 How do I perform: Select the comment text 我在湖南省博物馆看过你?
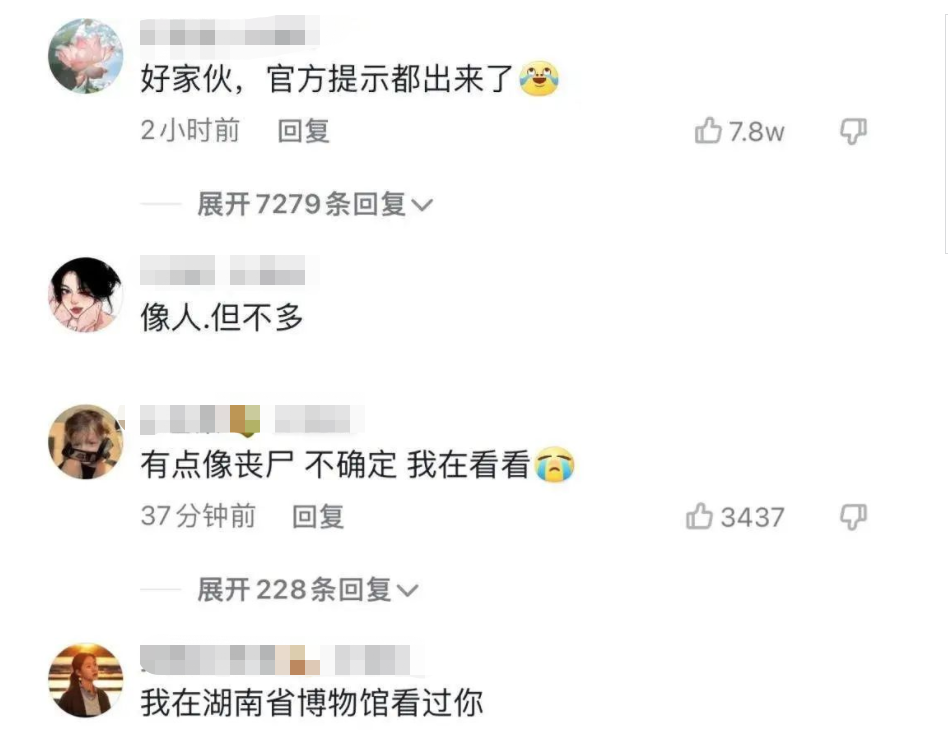click(312, 702)
